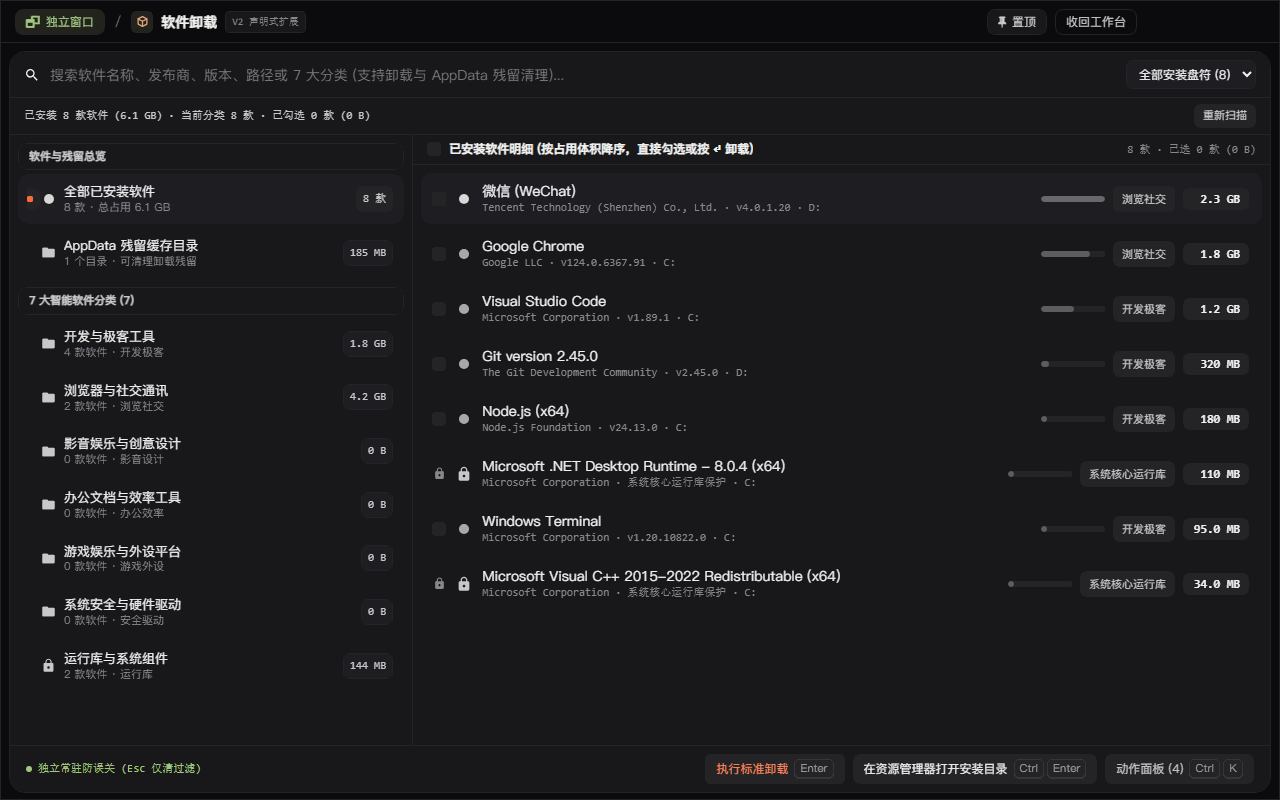
Task: Click the size bar in the Google Chrome row
Action: pyautogui.click(x=1073, y=254)
